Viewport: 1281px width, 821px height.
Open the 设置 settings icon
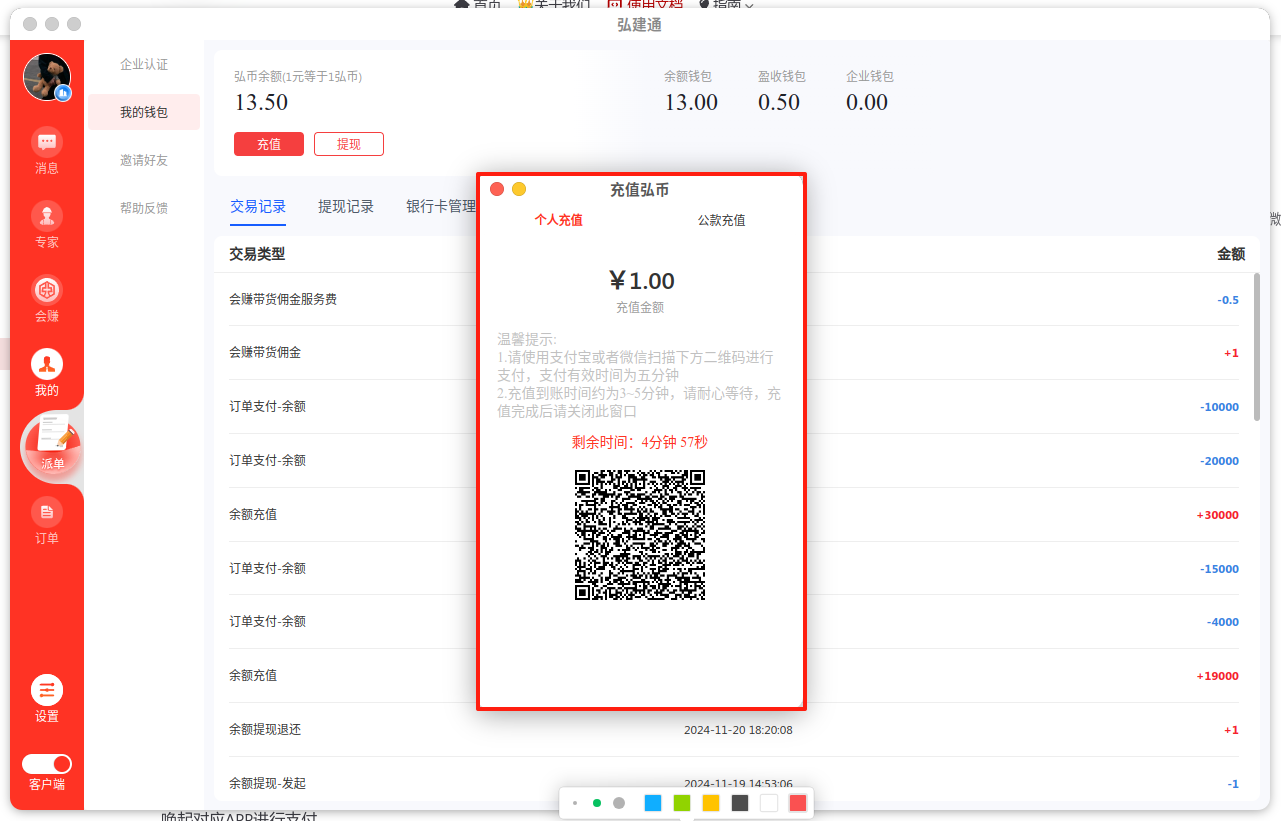pyautogui.click(x=47, y=691)
